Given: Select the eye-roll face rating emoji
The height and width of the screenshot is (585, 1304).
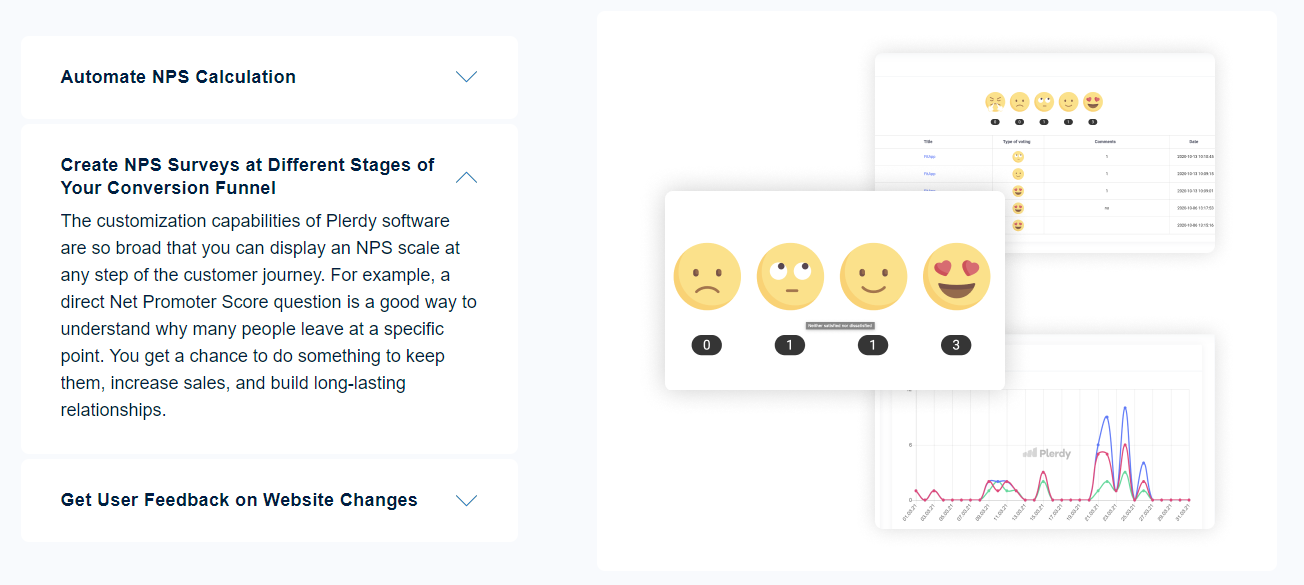Looking at the screenshot, I should [789, 275].
